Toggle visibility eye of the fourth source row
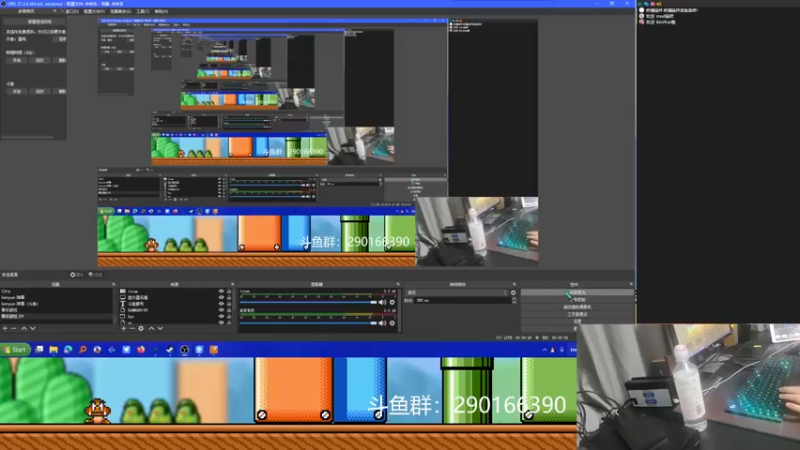 point(221,310)
